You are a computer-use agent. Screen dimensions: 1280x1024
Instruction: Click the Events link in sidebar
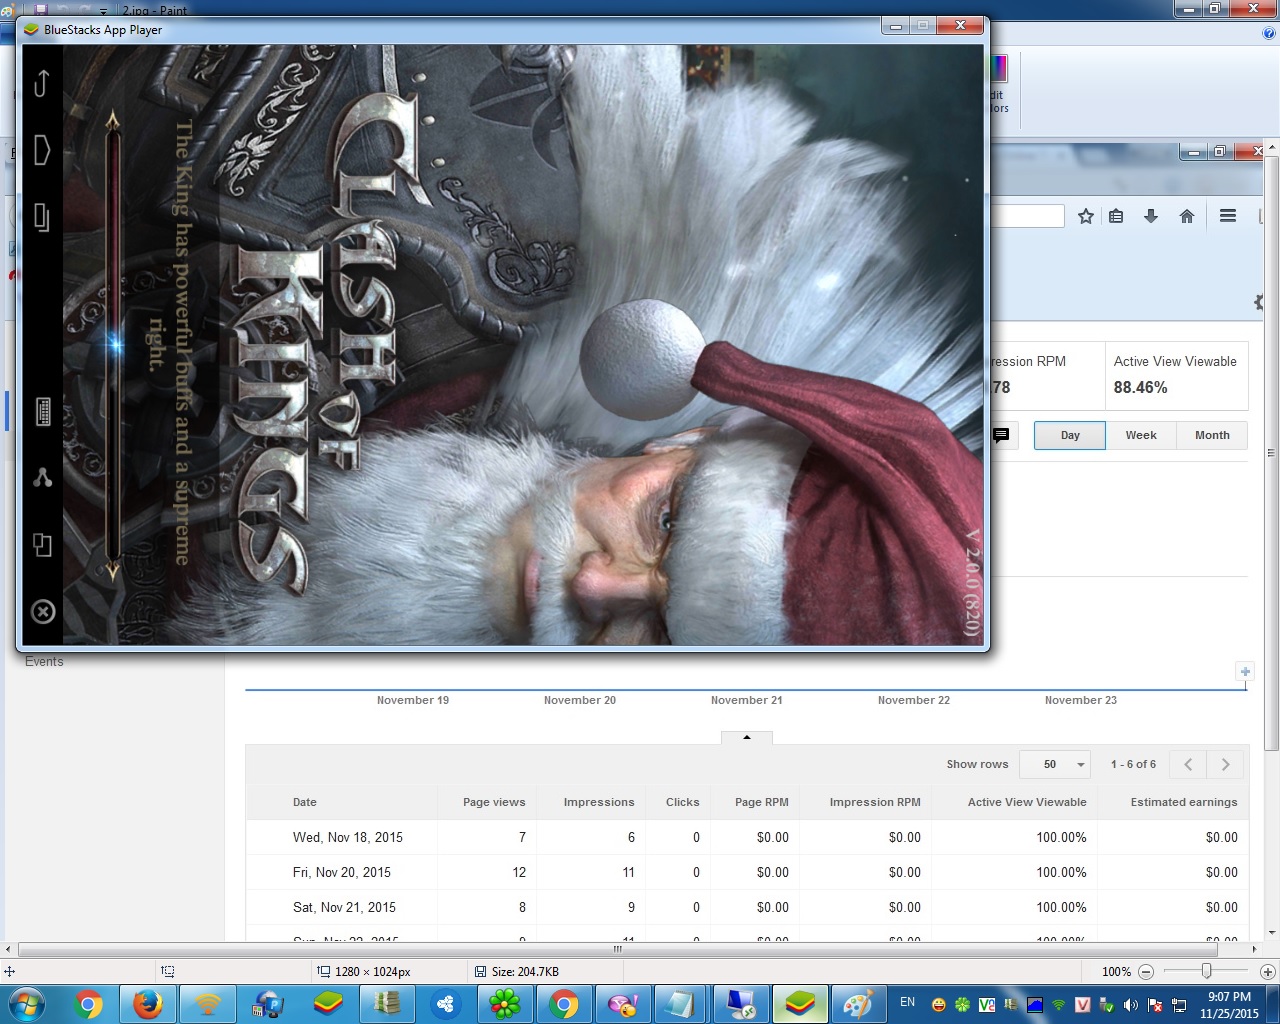click(44, 662)
